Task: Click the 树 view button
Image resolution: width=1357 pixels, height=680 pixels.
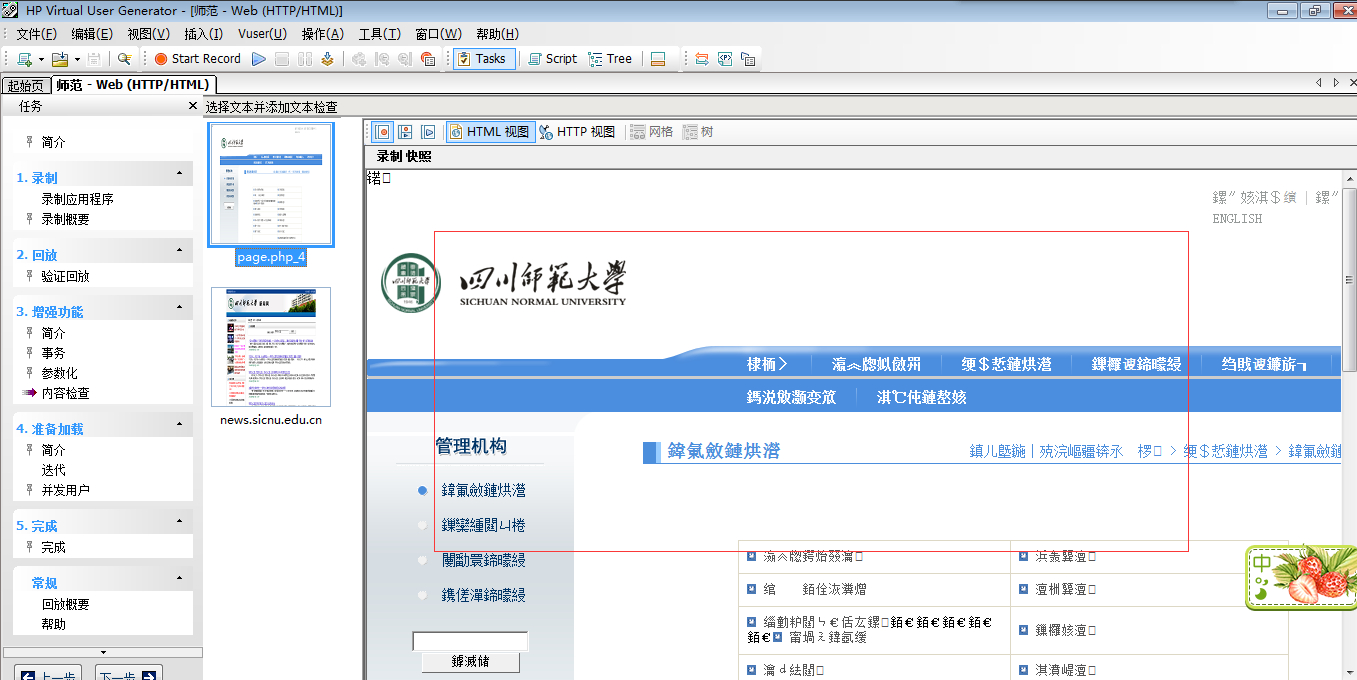Action: point(698,131)
